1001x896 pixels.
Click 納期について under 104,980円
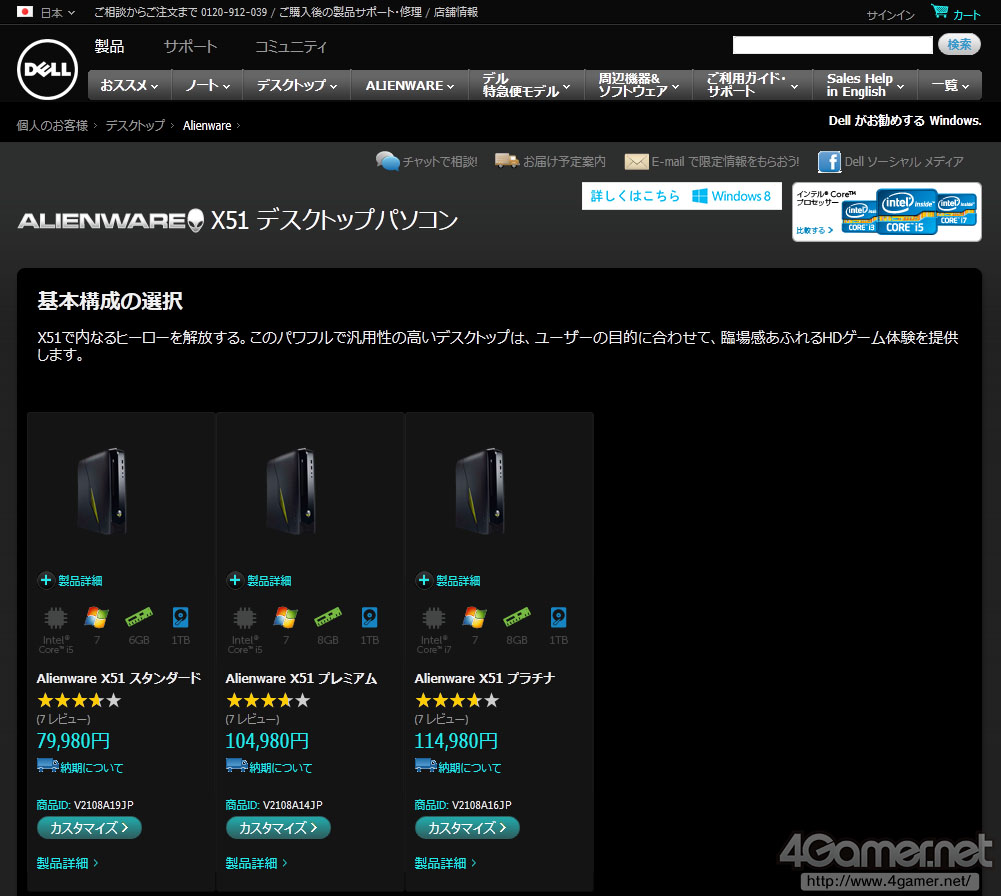(x=280, y=767)
